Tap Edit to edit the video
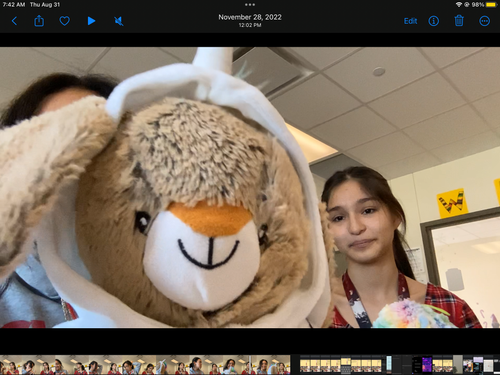Image resolution: width=500 pixels, height=375 pixels. coord(410,21)
